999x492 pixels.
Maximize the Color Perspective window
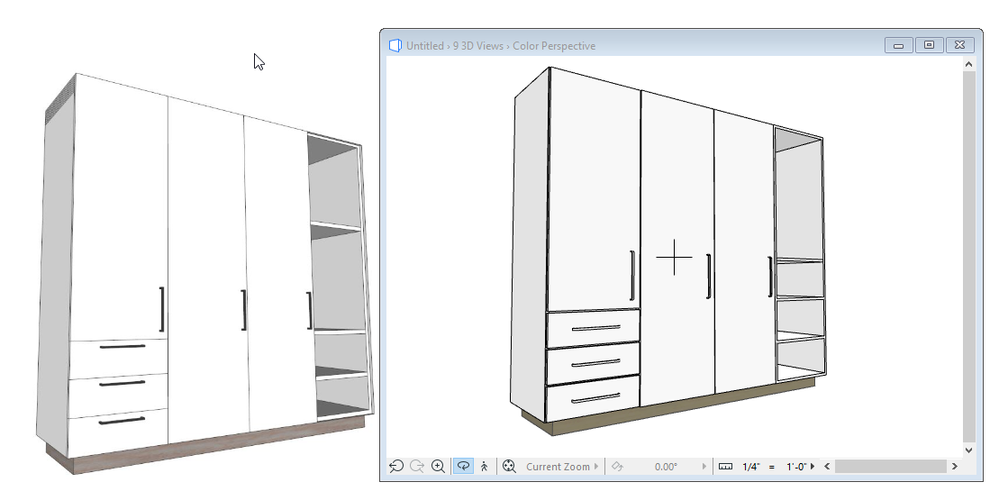tap(929, 45)
